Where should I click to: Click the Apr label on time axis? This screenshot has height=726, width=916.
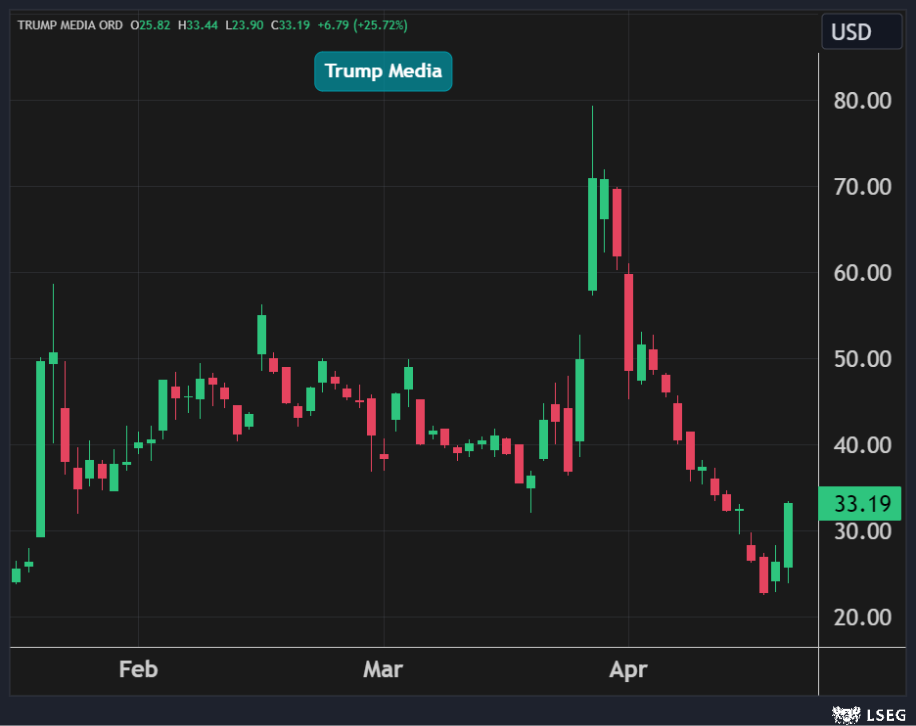(x=628, y=669)
